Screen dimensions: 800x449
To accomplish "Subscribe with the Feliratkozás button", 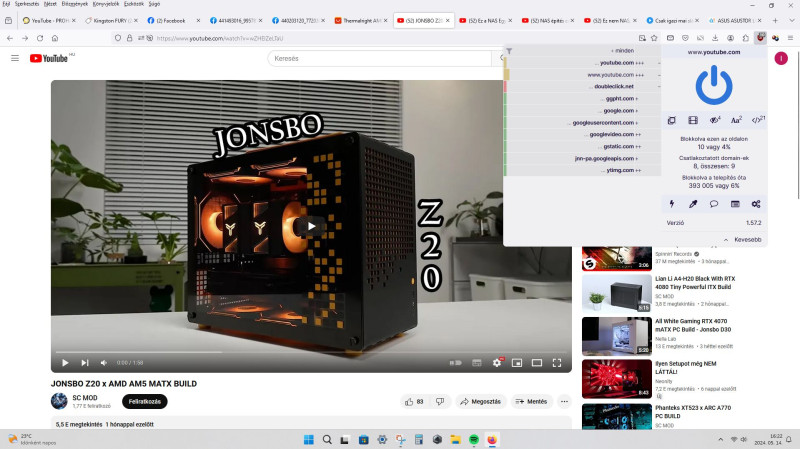I will (x=144, y=402).
